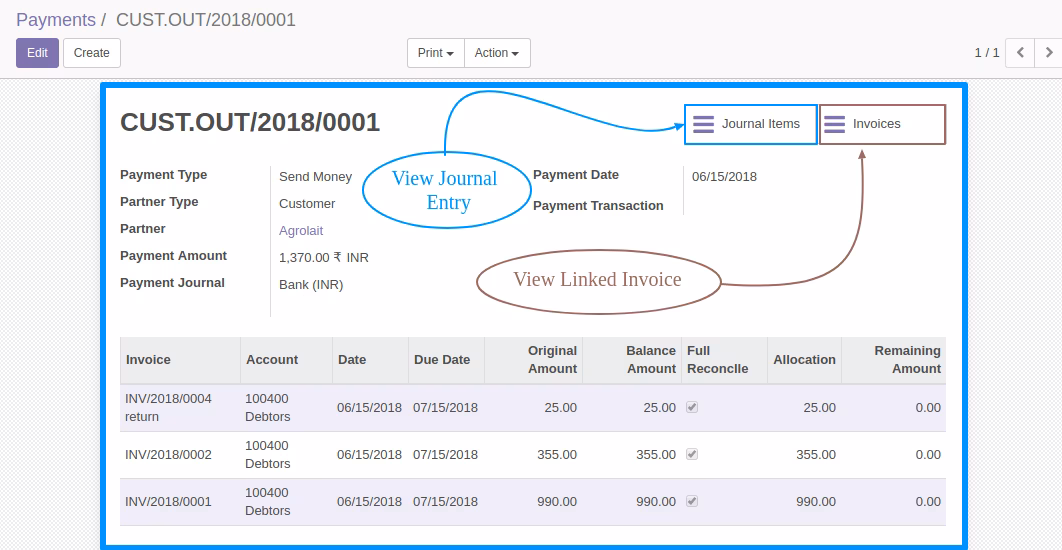Toggle Full Reconcile for INV/2018/0001
The width and height of the screenshot is (1062, 550).
click(x=692, y=501)
